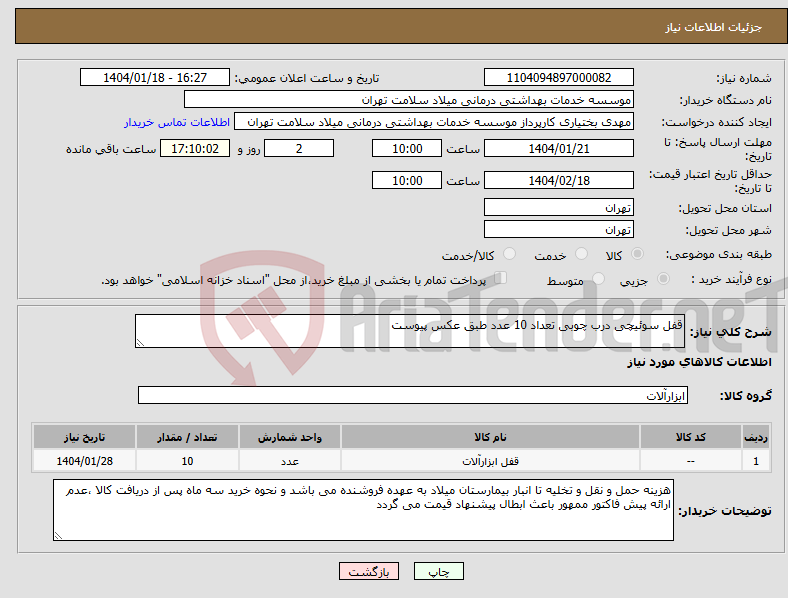The width and height of the screenshot is (788, 598).
Task: Click the بازگشت (back) button
Action: point(369,571)
